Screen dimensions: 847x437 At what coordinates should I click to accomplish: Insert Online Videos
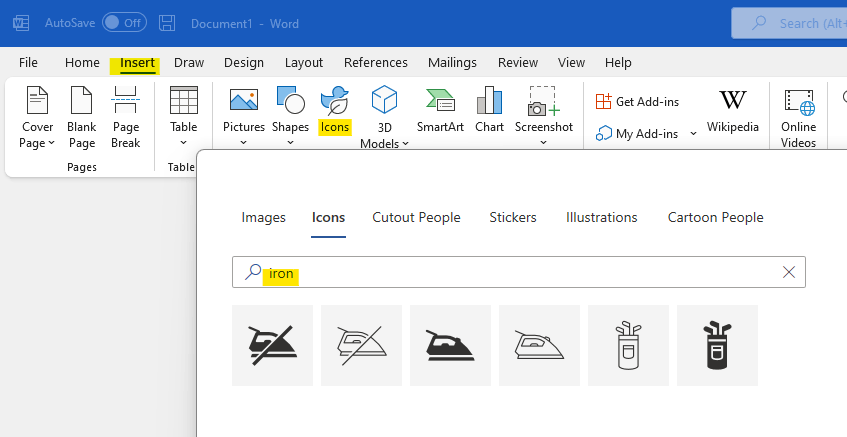798,119
